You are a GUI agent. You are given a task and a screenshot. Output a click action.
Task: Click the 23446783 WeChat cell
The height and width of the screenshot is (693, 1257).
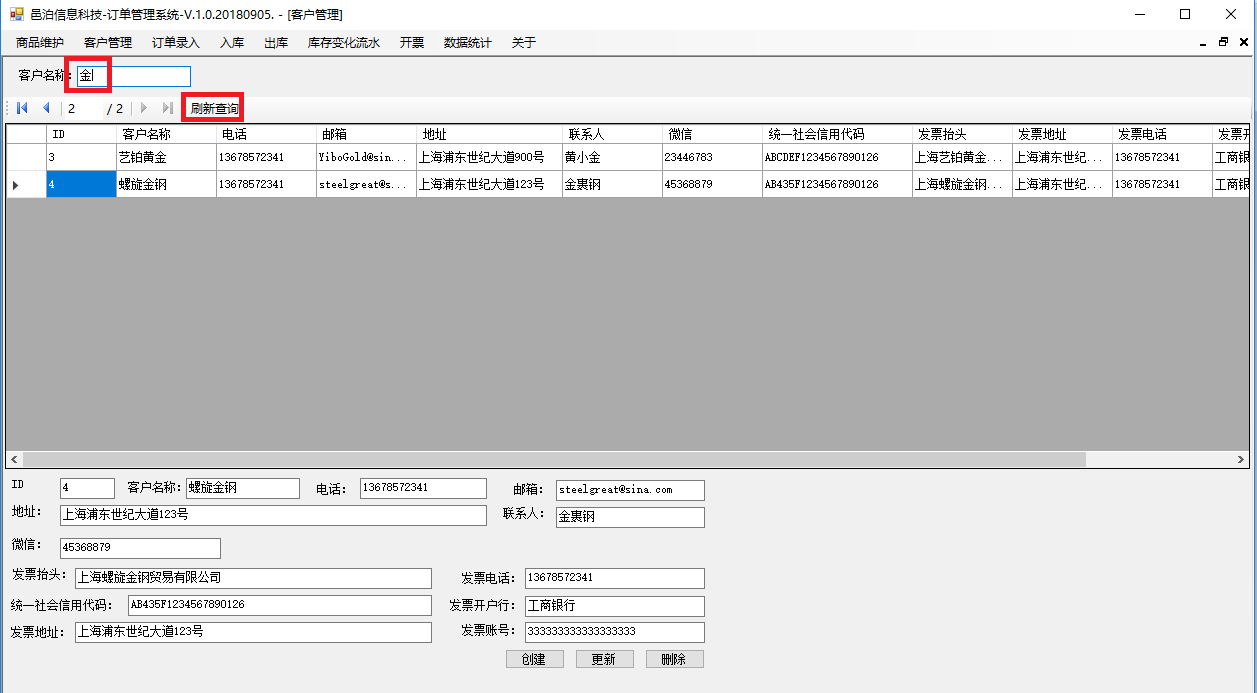point(712,157)
